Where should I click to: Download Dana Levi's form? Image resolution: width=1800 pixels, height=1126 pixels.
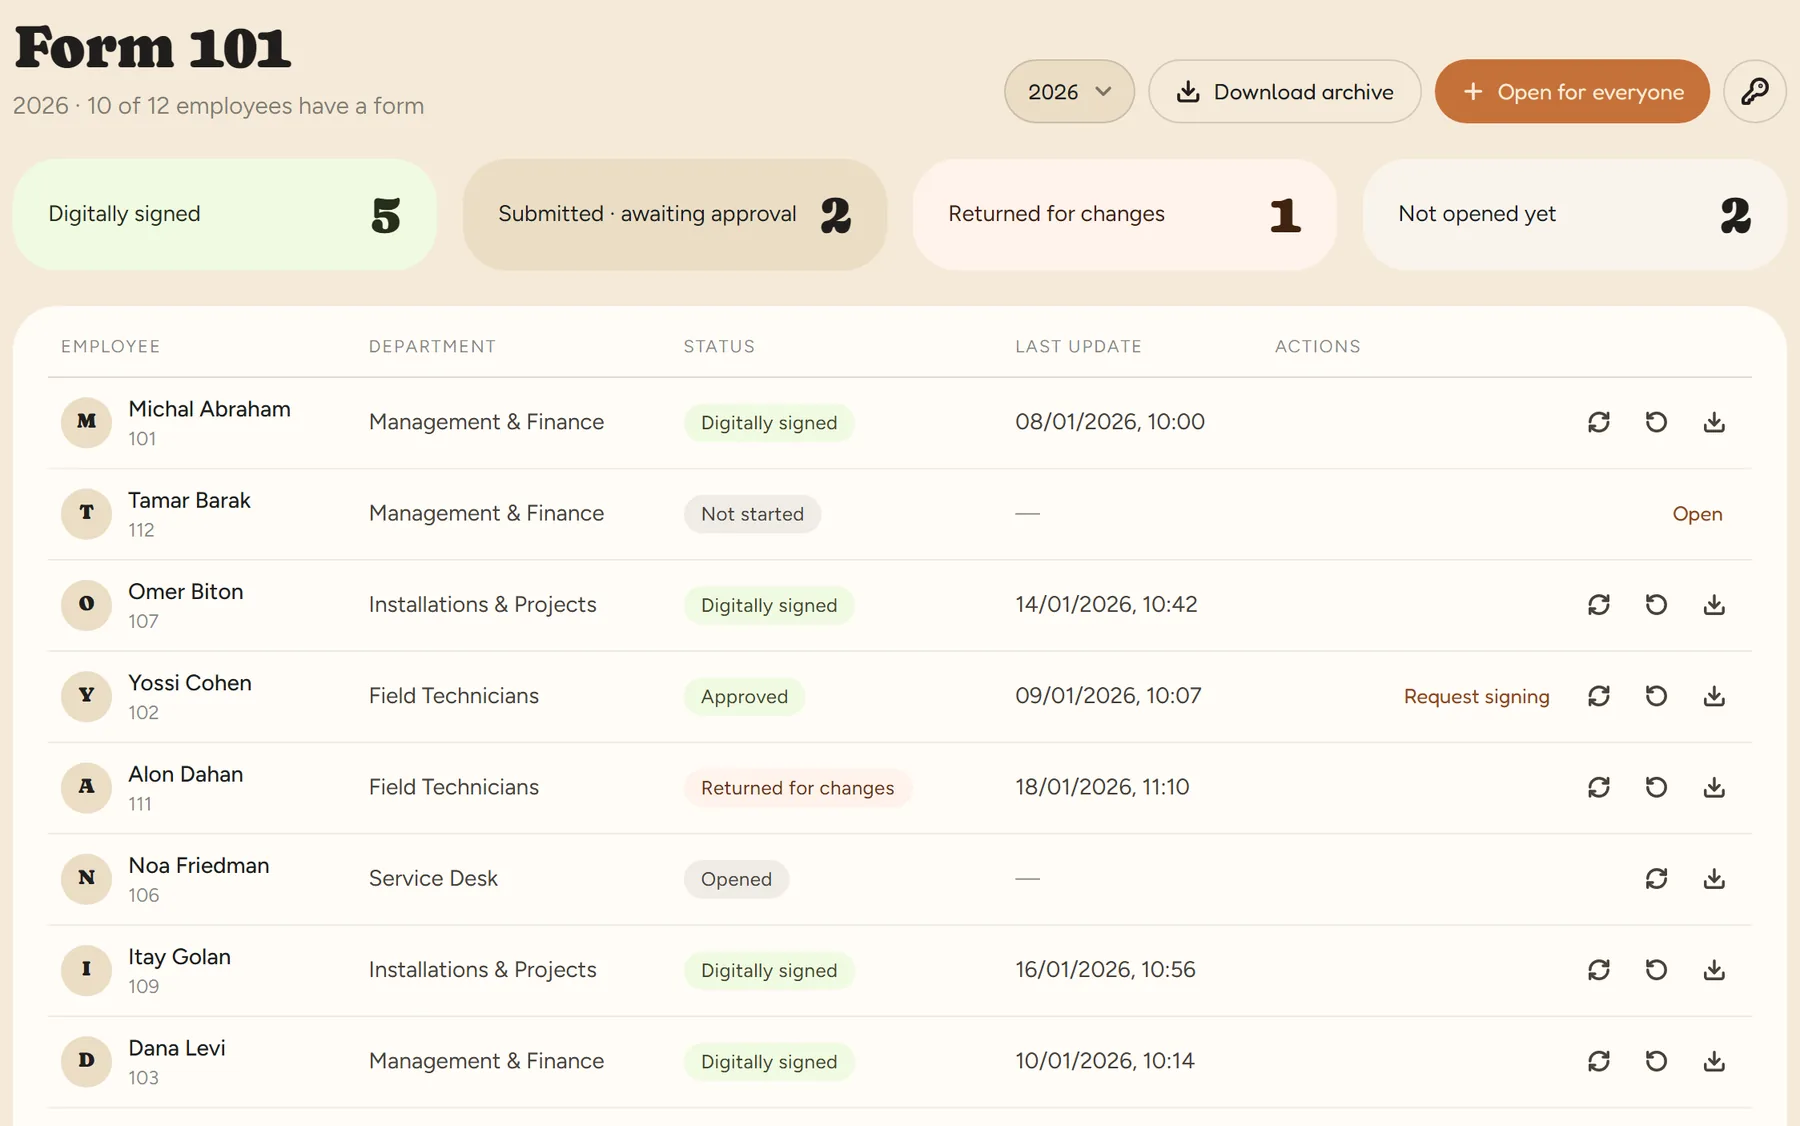coord(1714,1061)
